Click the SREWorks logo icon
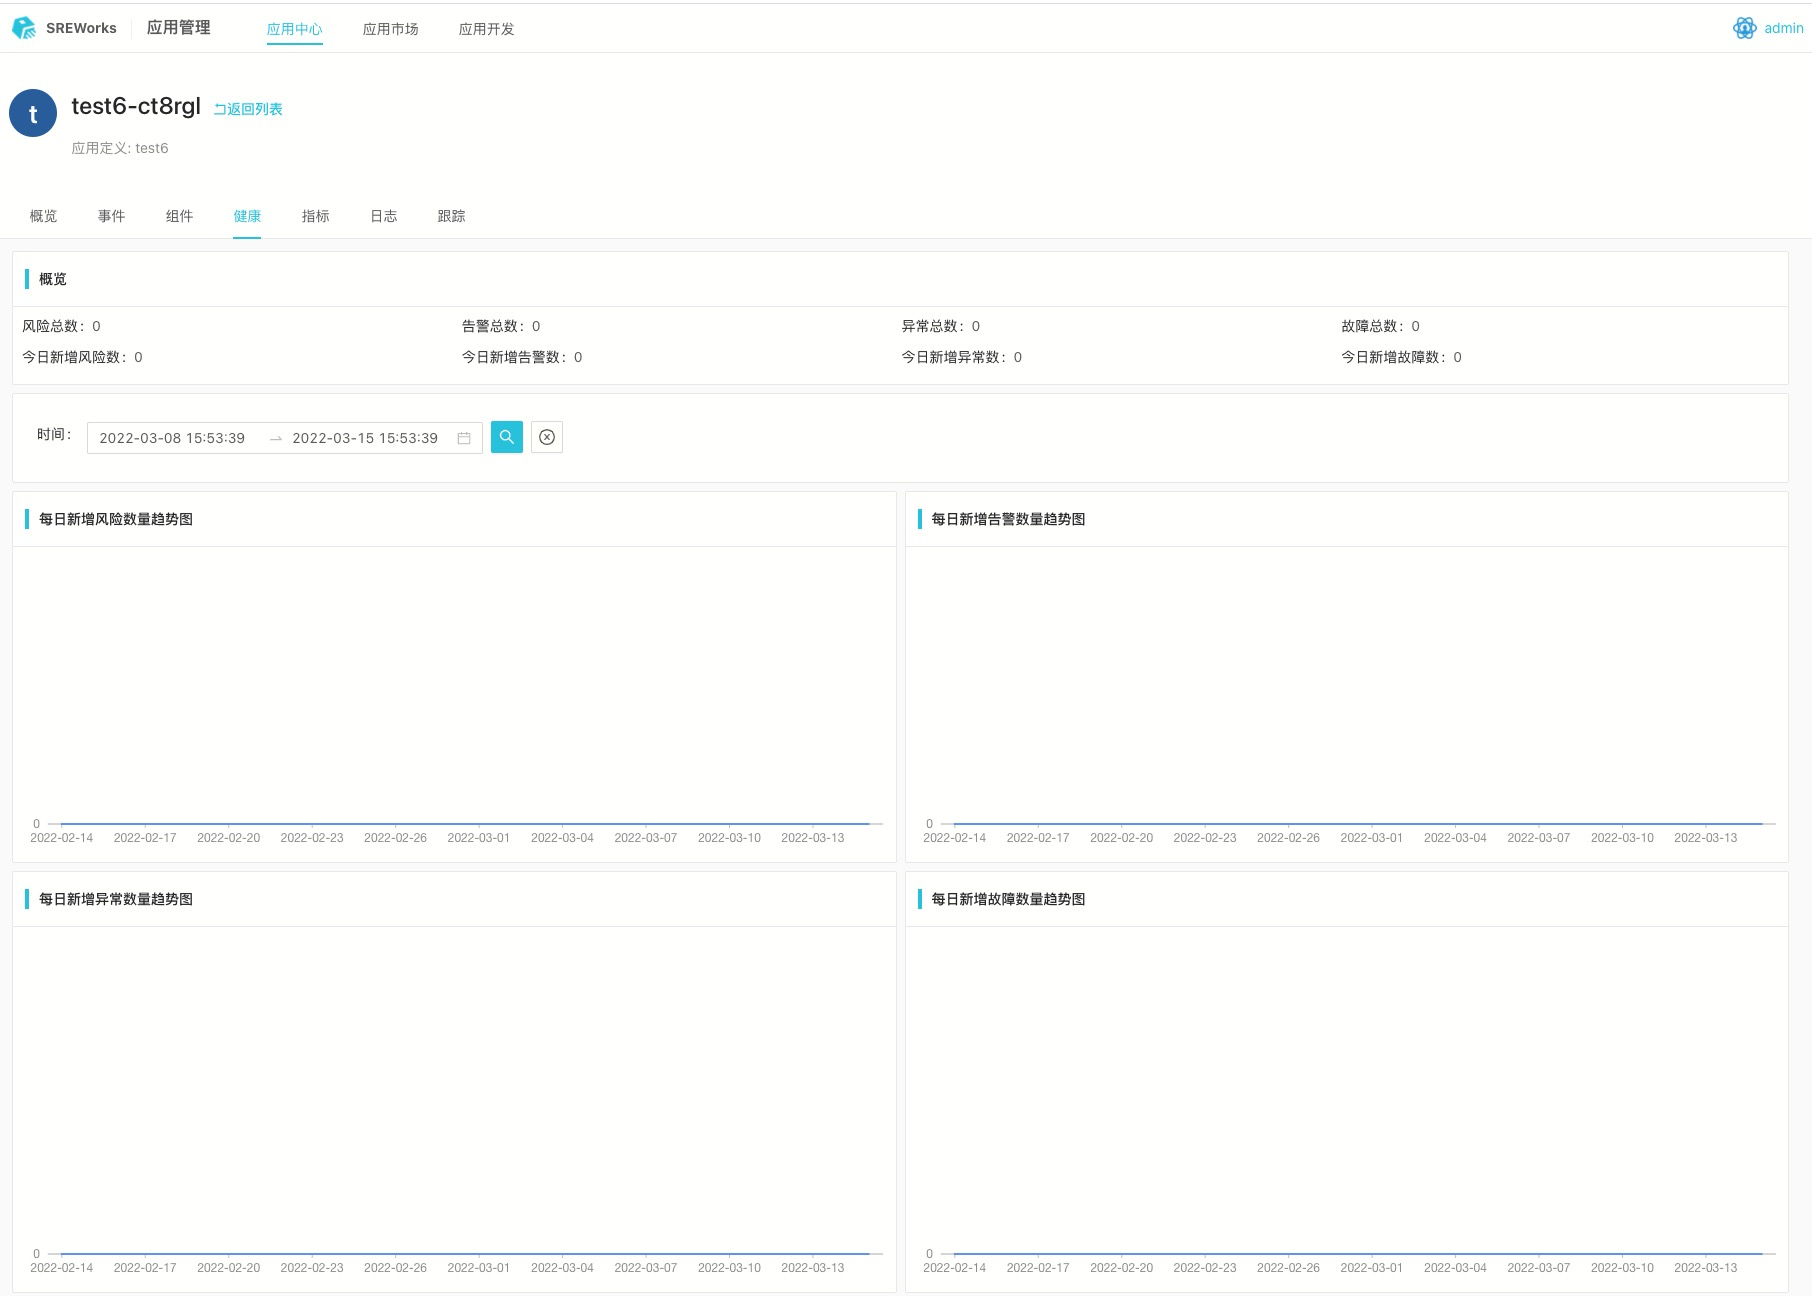Screen dimensions: 1812x1300 [x=24, y=28]
